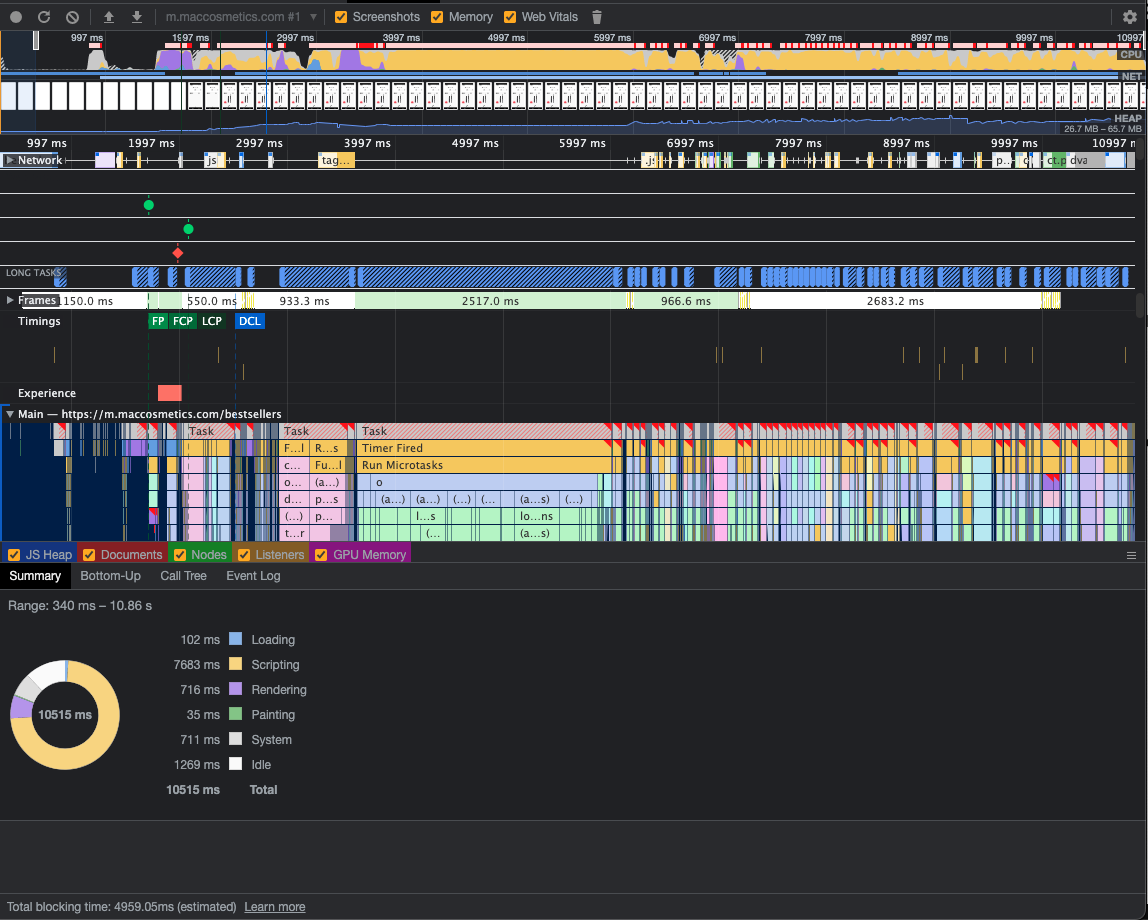Screen dimensions: 1148x920
Task: Click the Painting color swatch
Action: coord(235,714)
